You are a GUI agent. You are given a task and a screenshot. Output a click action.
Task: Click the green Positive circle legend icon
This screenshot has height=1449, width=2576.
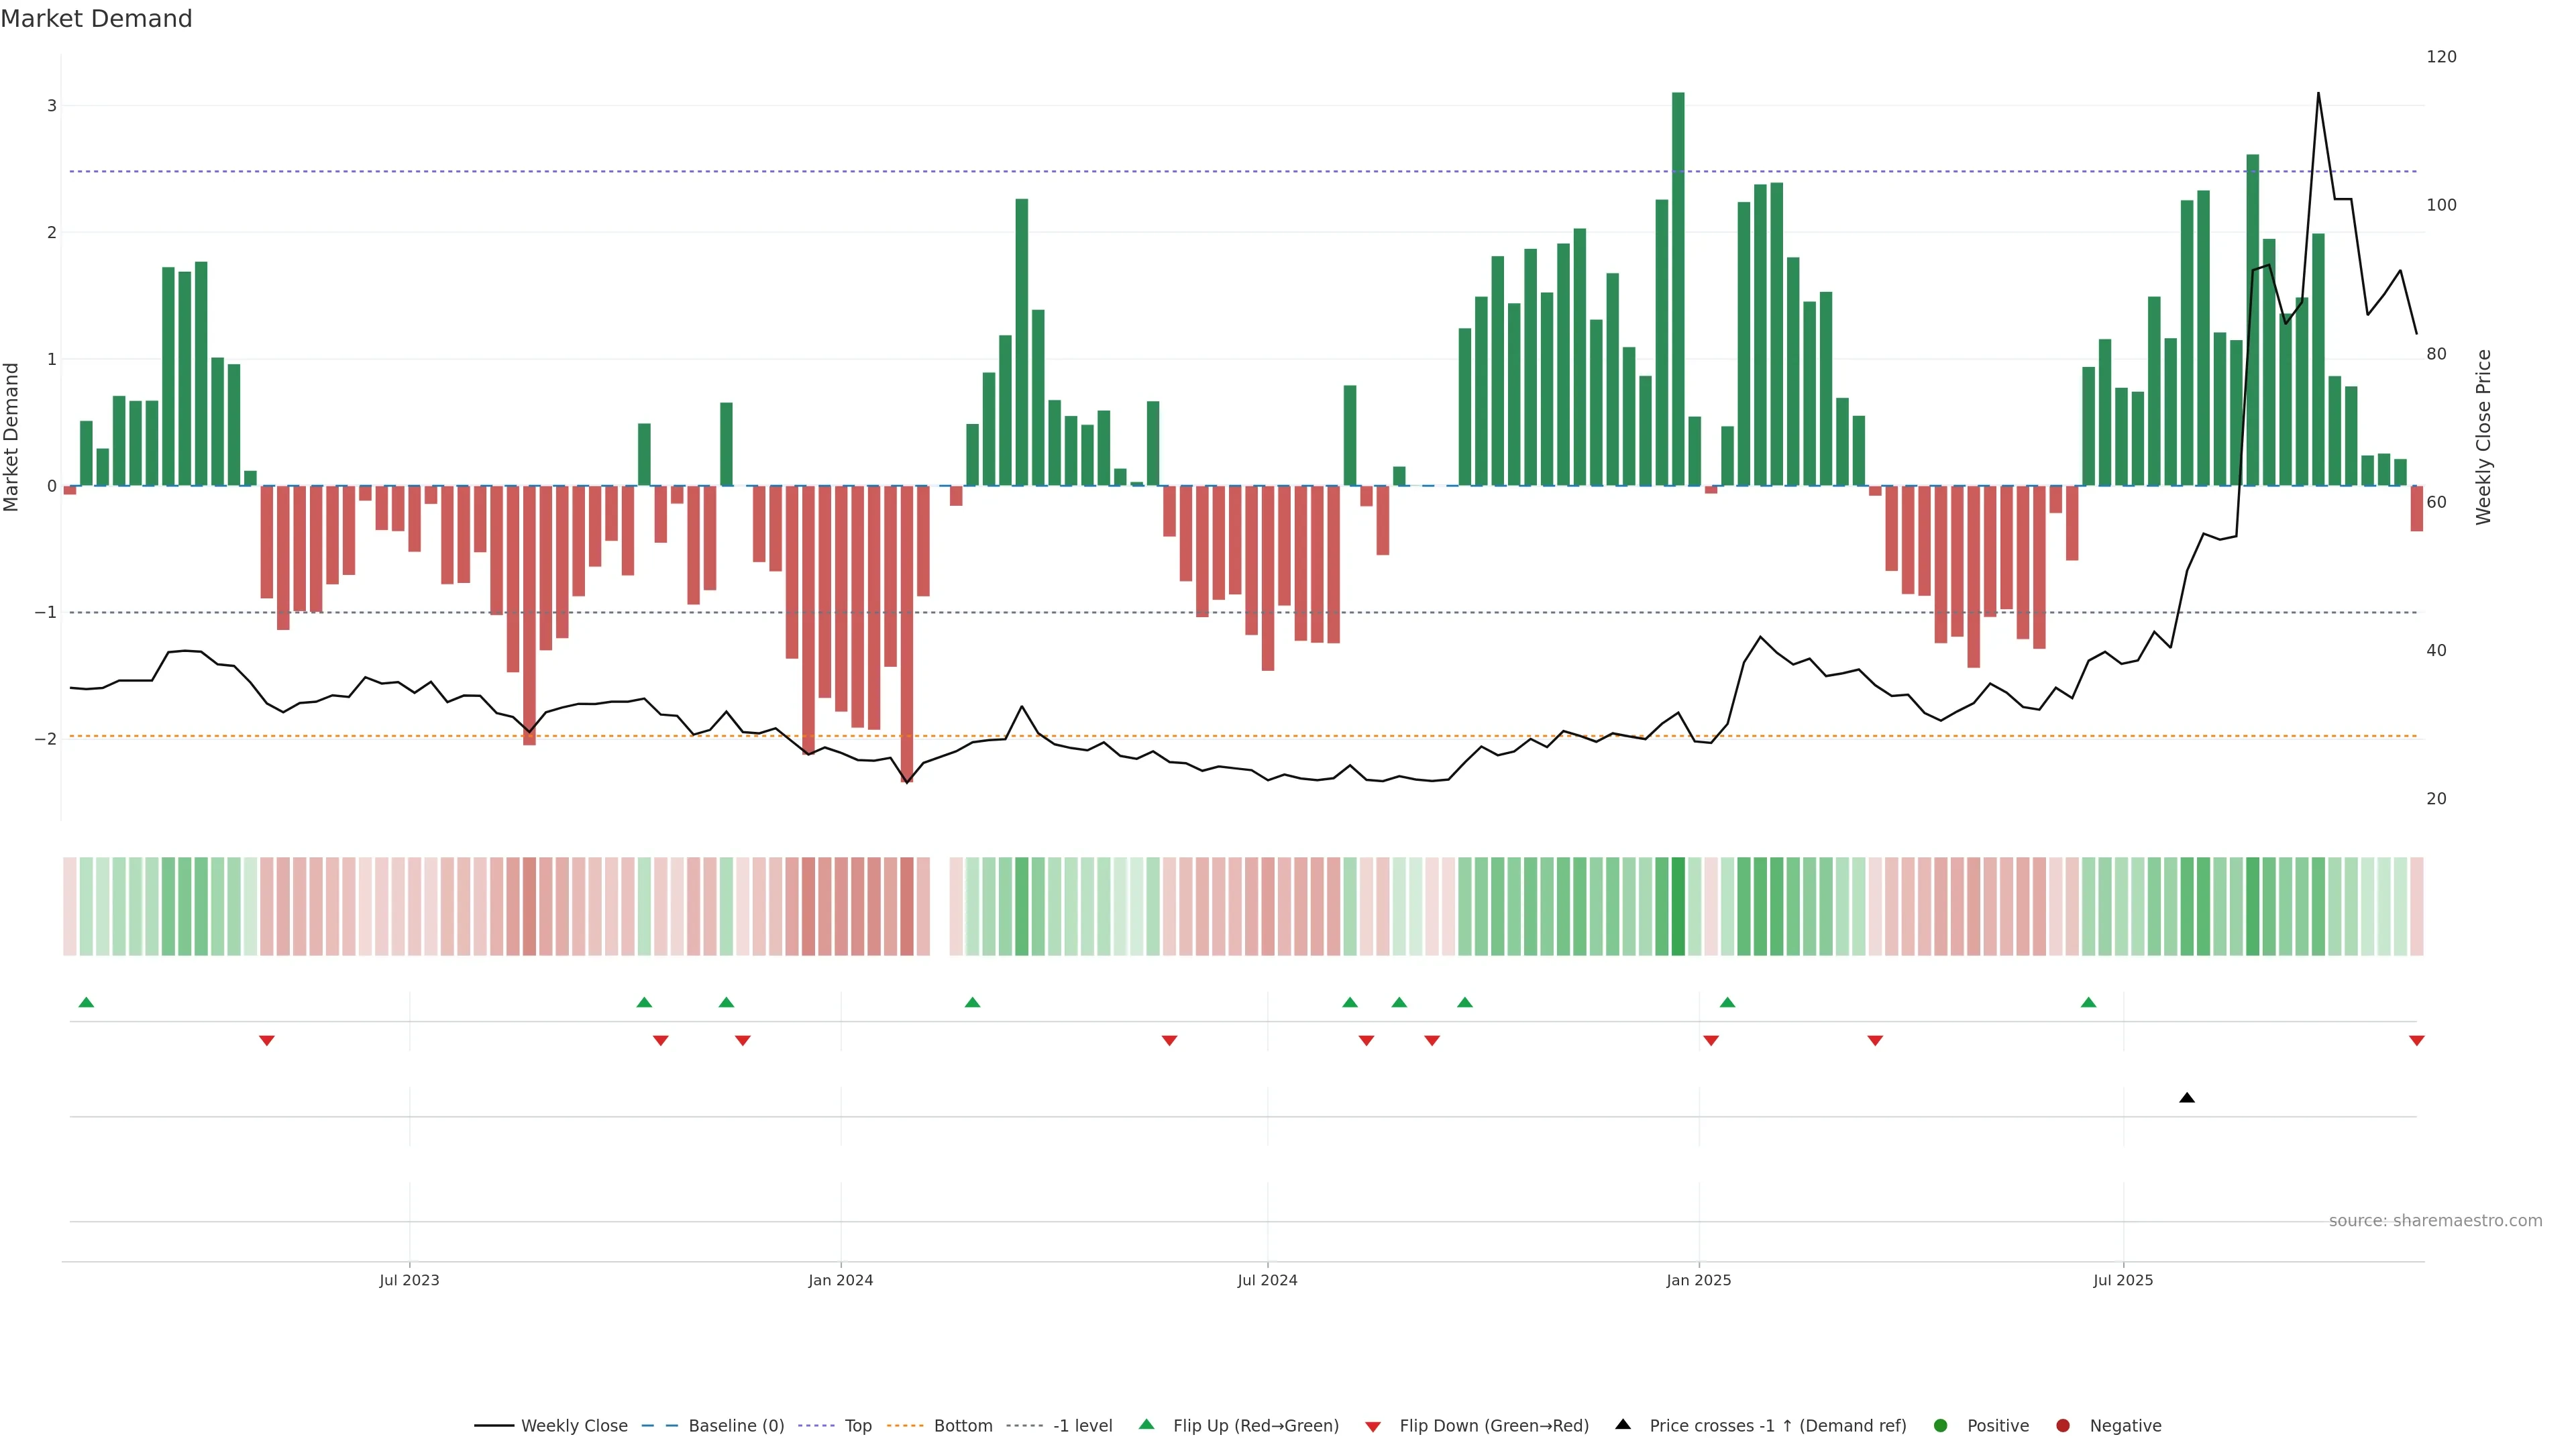[x=1941, y=1425]
